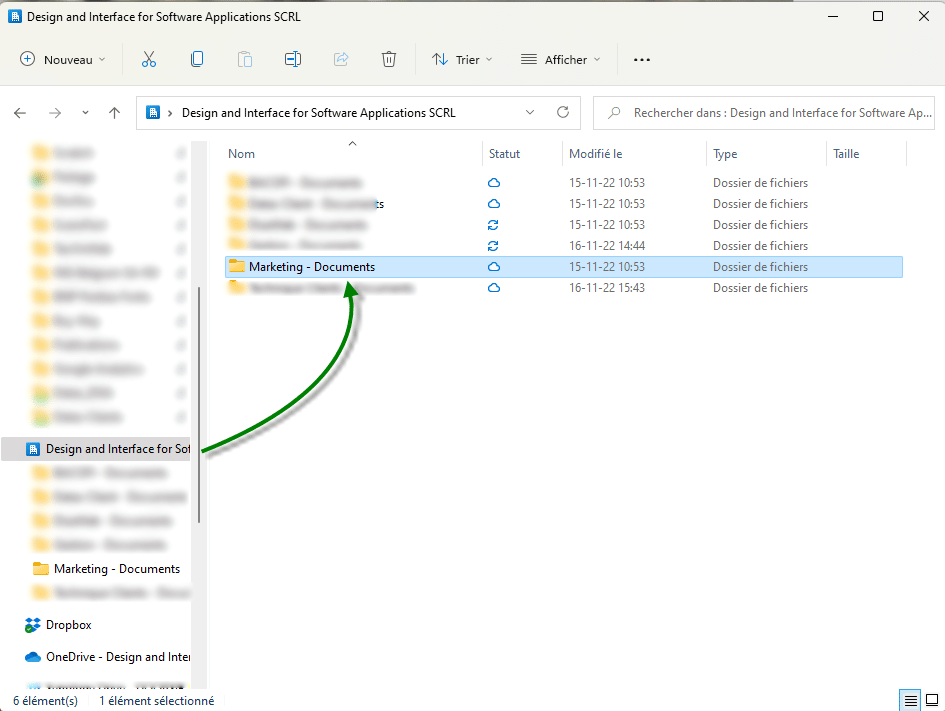Click the 1 élément sélectionné status text
945x711 pixels.
[x=157, y=701]
